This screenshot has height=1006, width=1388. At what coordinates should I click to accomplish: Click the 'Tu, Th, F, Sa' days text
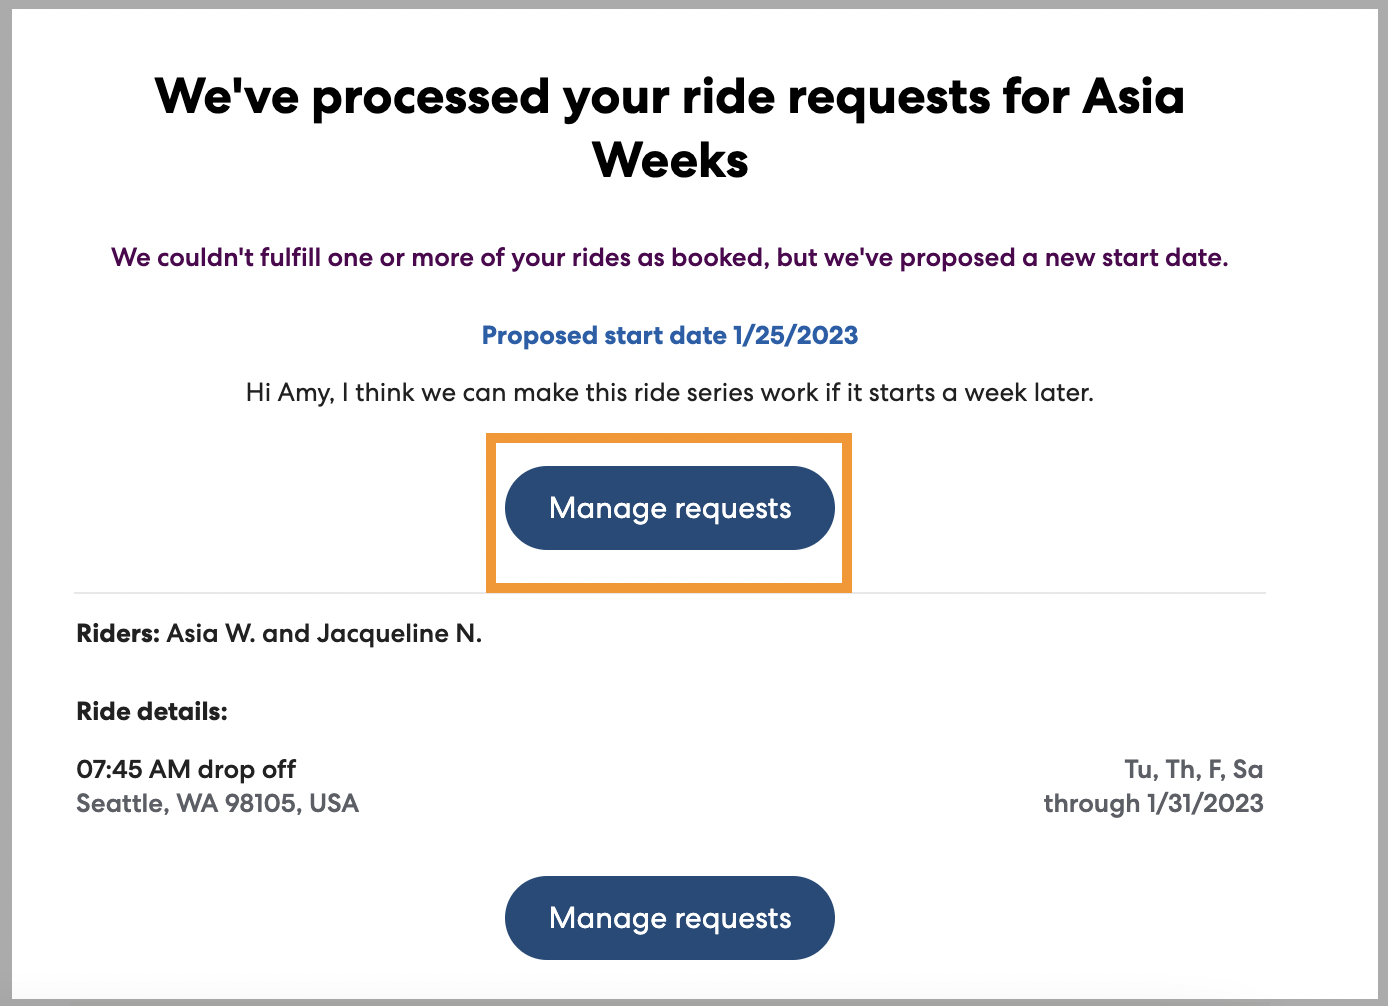[x=1193, y=769]
